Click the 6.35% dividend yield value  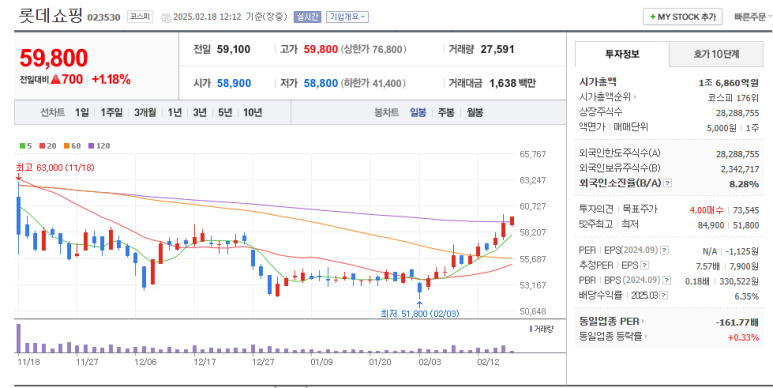point(746,296)
